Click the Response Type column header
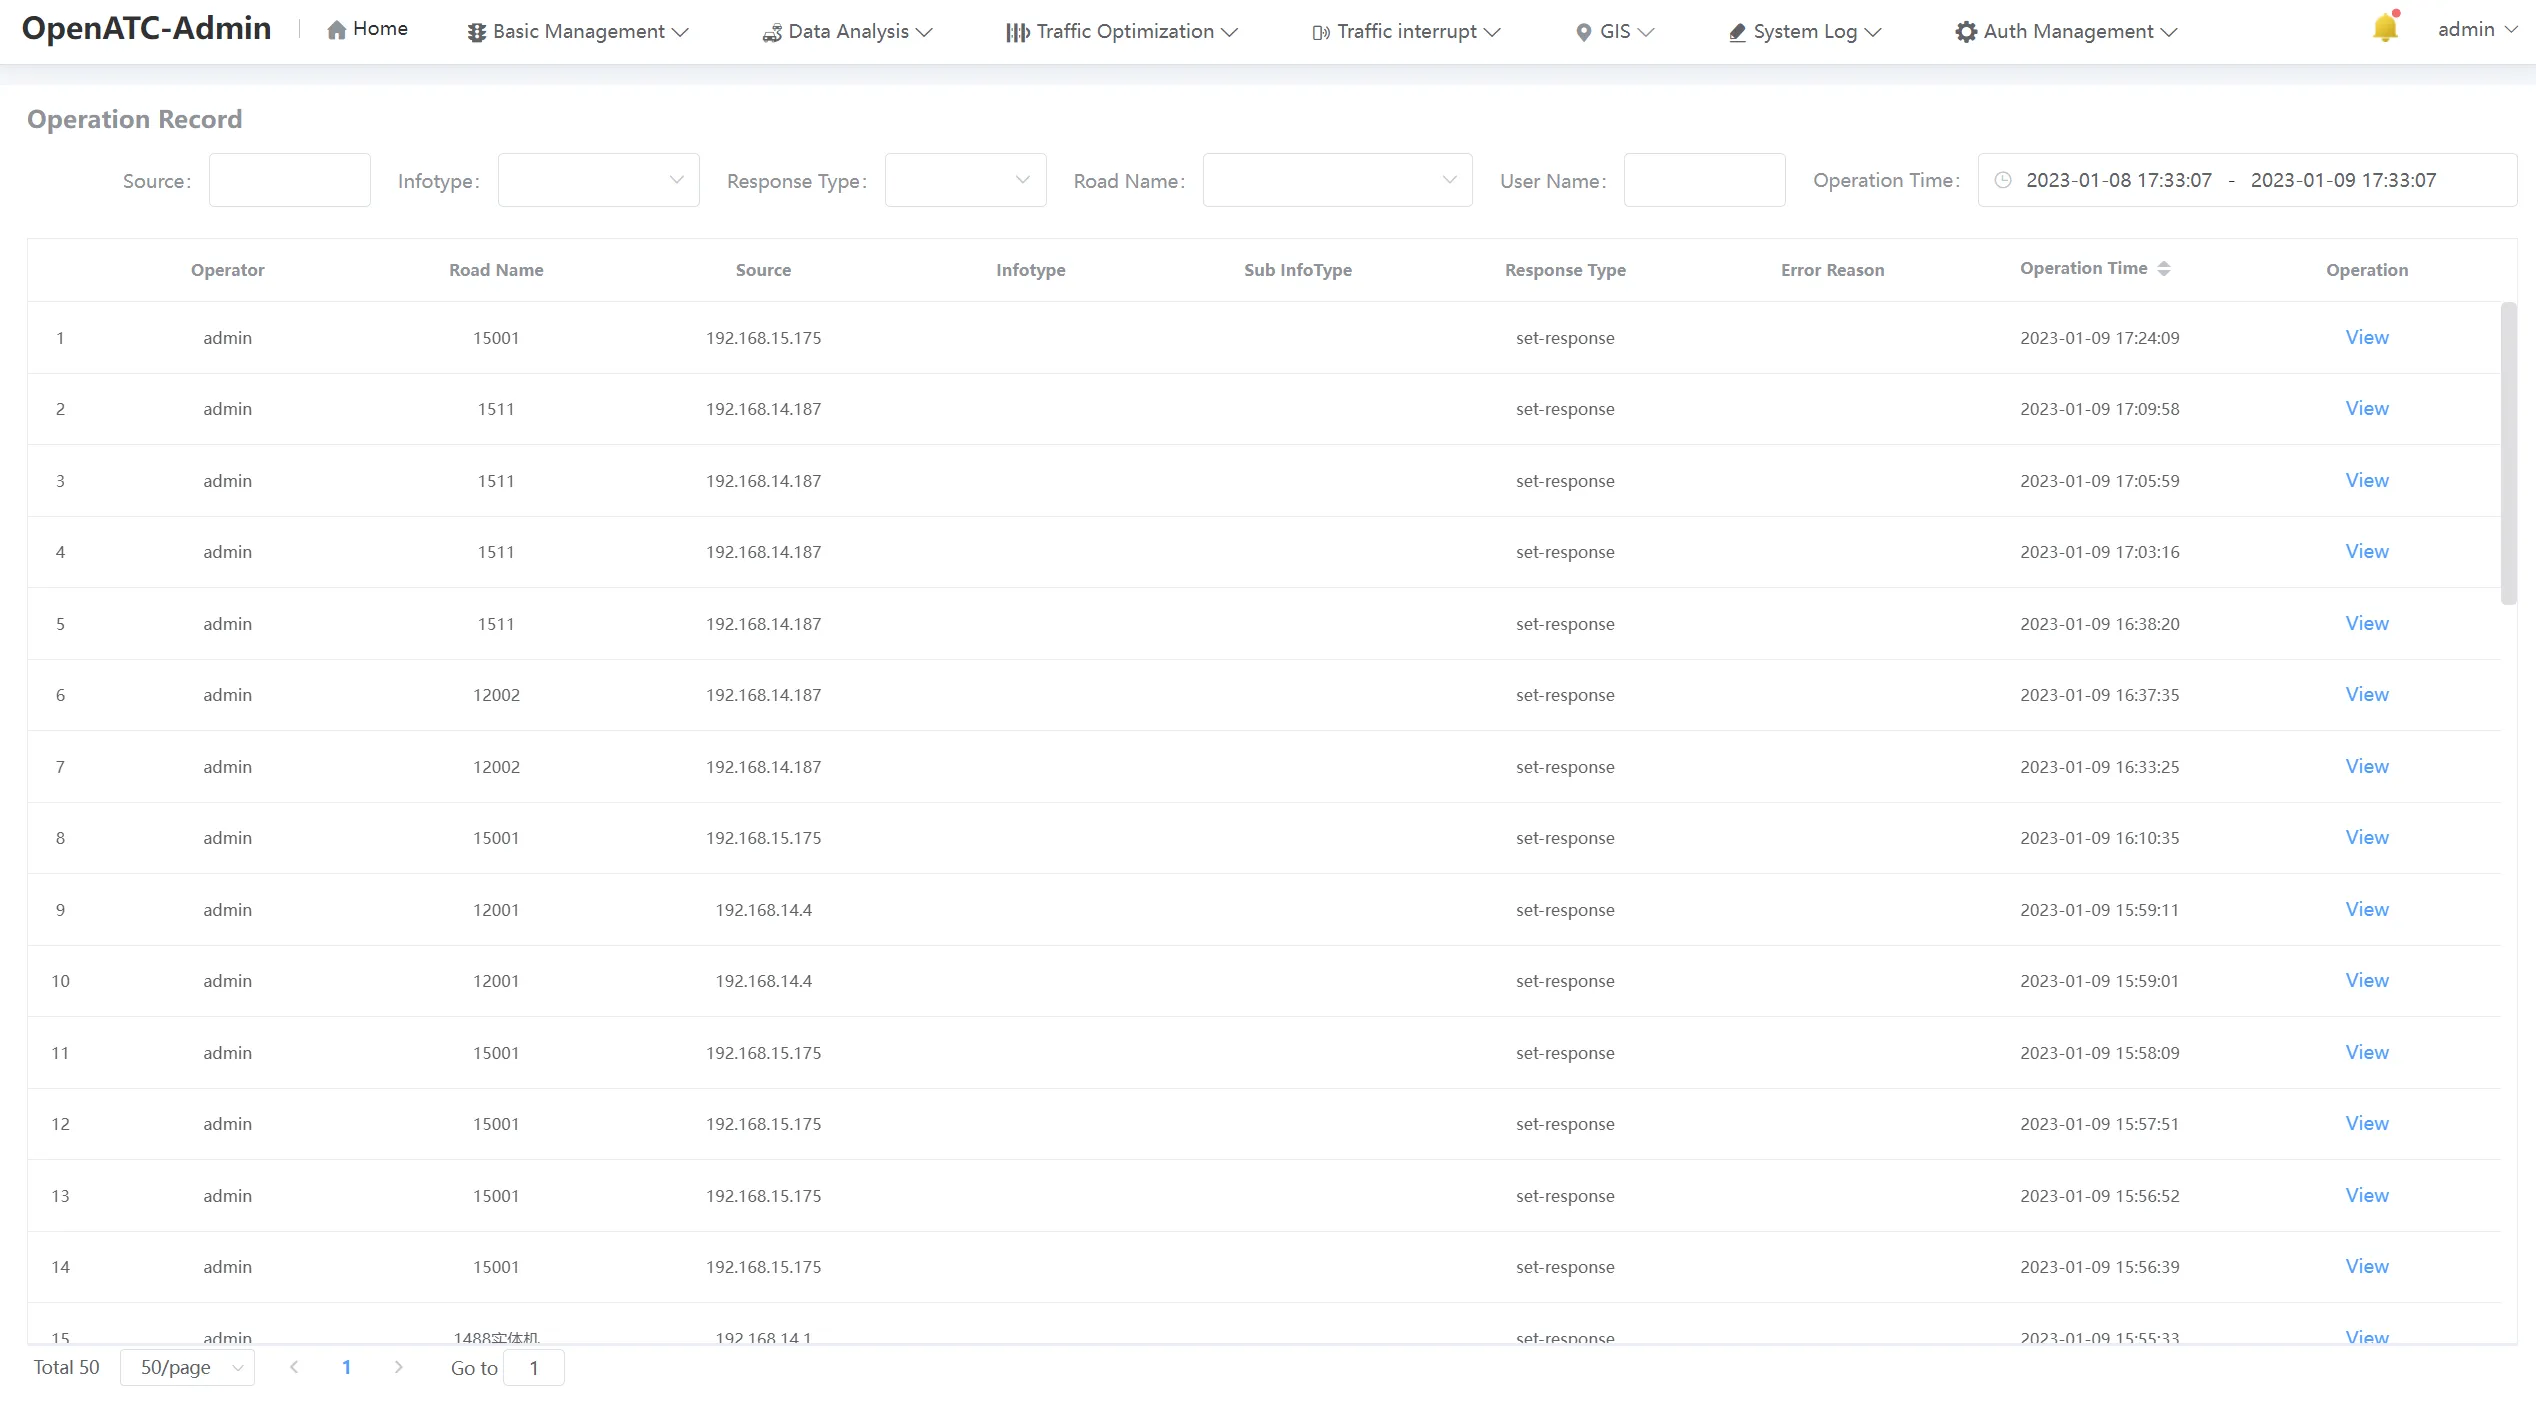This screenshot has width=2536, height=1402. (1565, 270)
